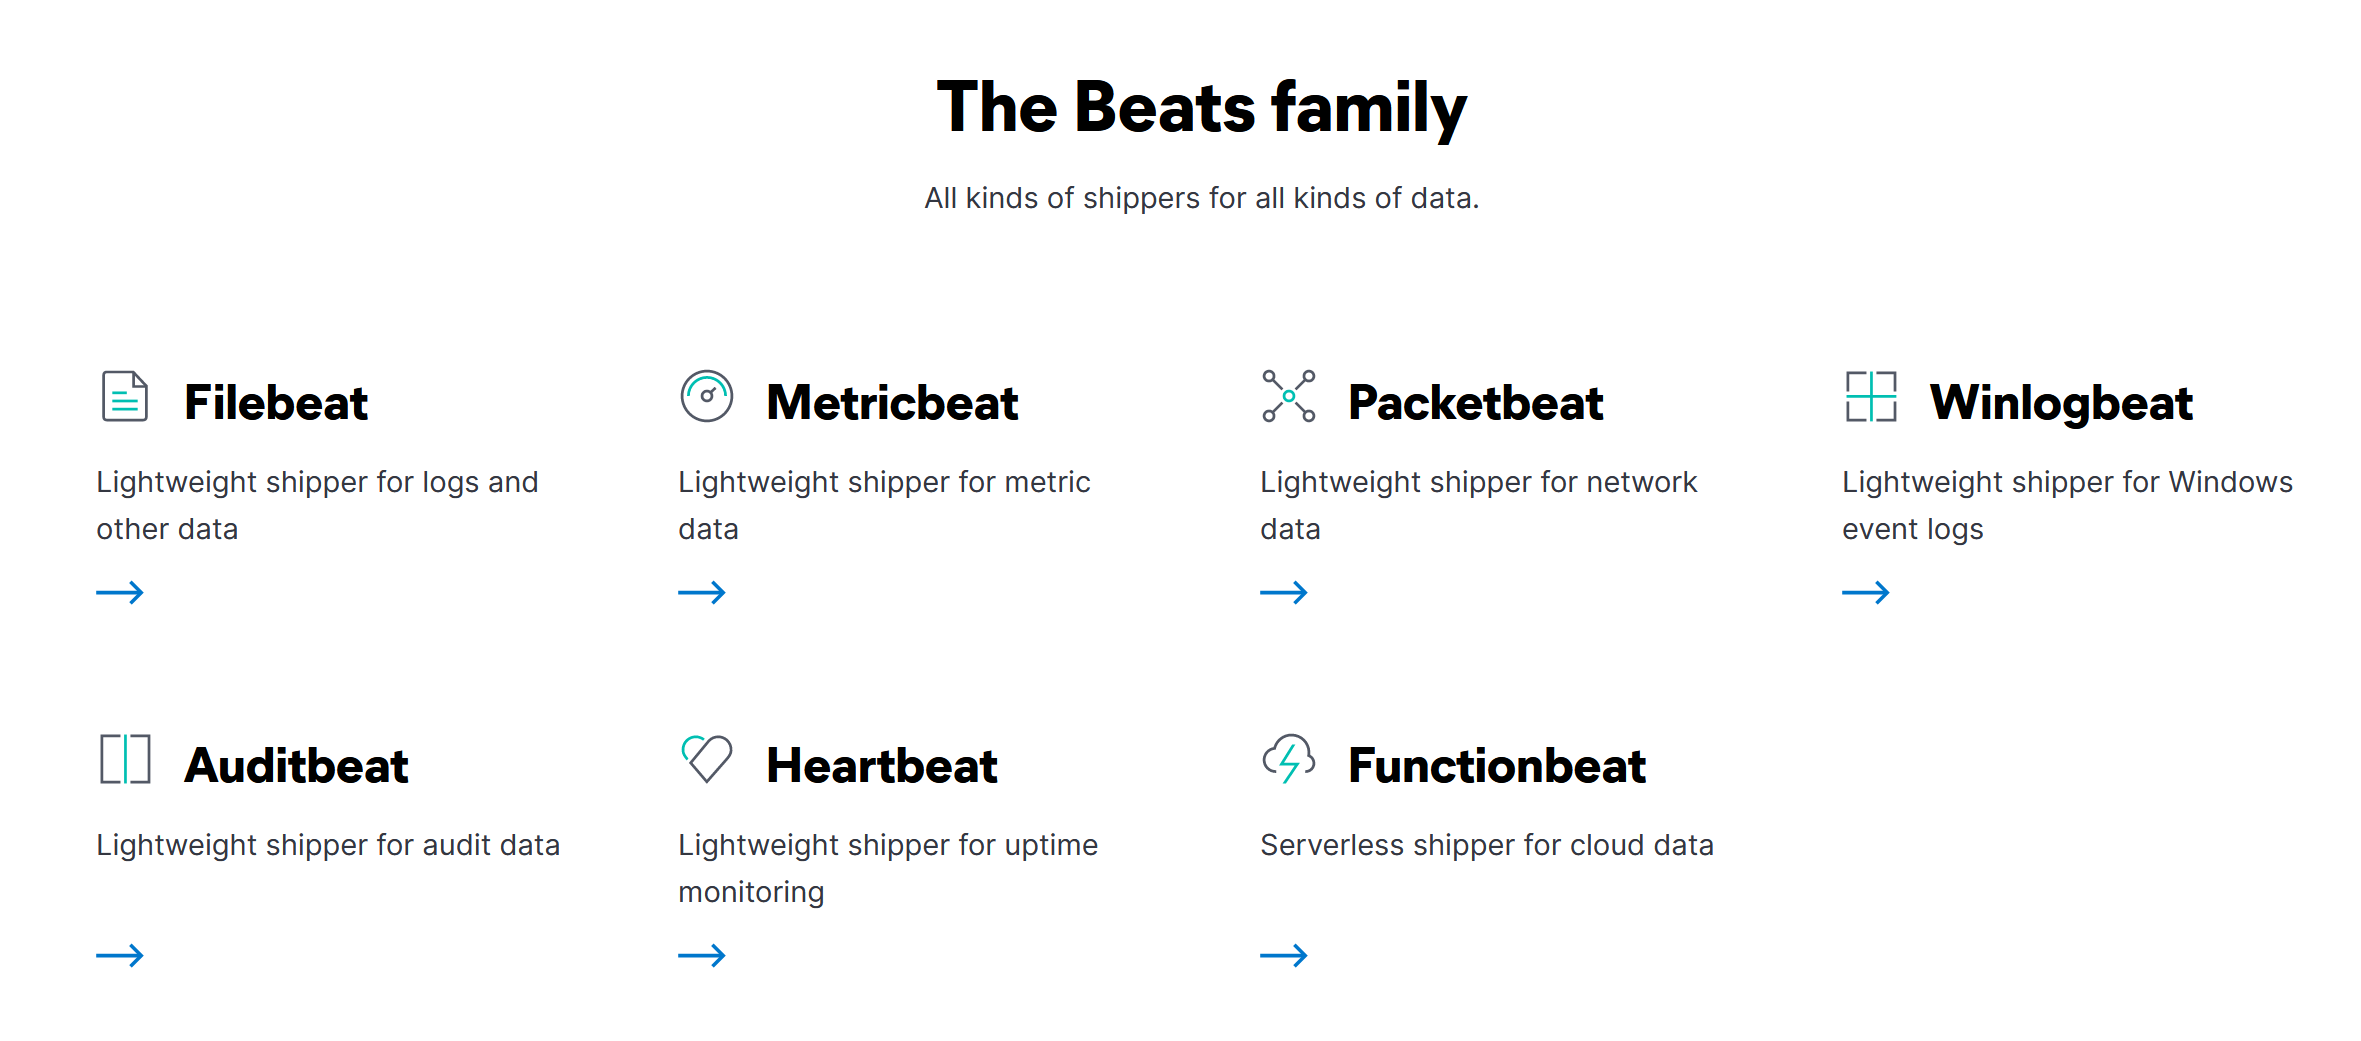Click the Winlogbeat window grid icon

tap(1871, 397)
